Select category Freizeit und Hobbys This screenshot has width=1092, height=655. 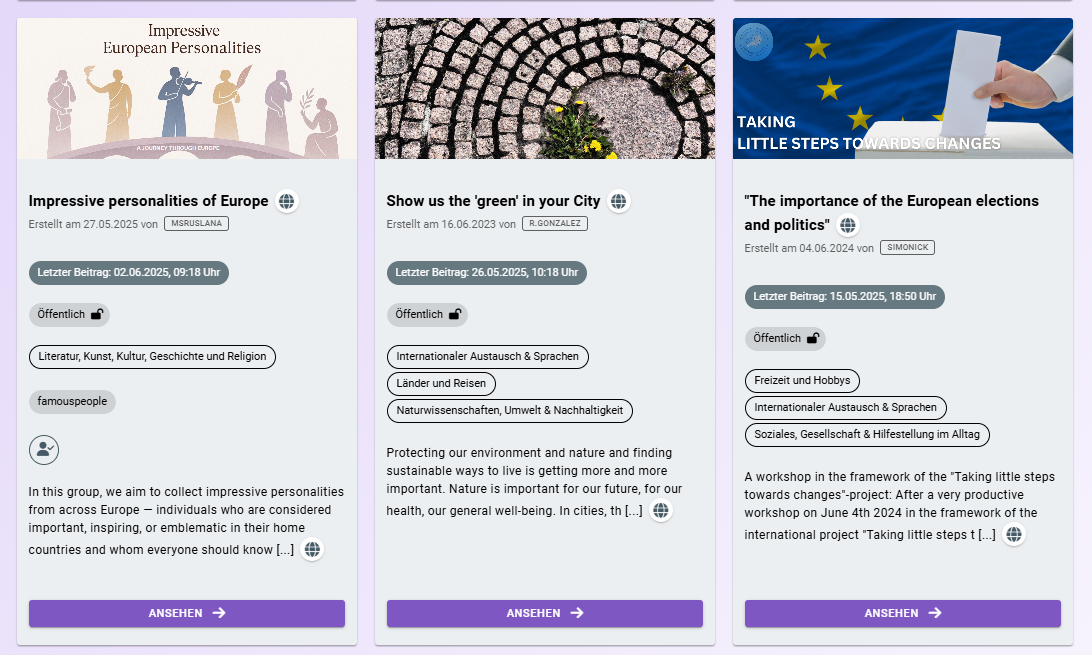pos(802,380)
